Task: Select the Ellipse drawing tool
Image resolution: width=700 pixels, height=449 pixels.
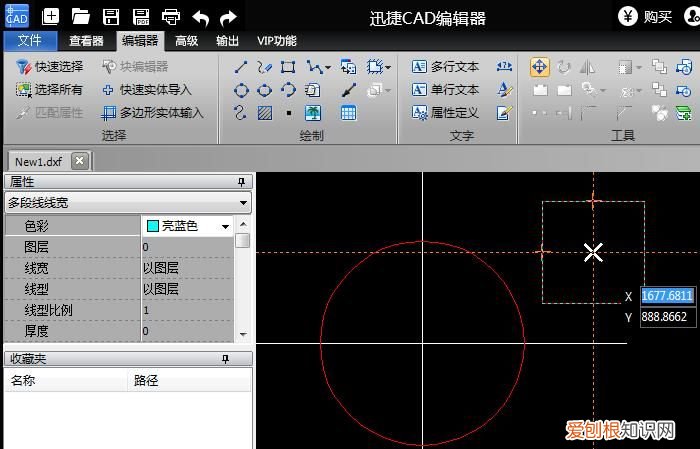Action: point(264,90)
